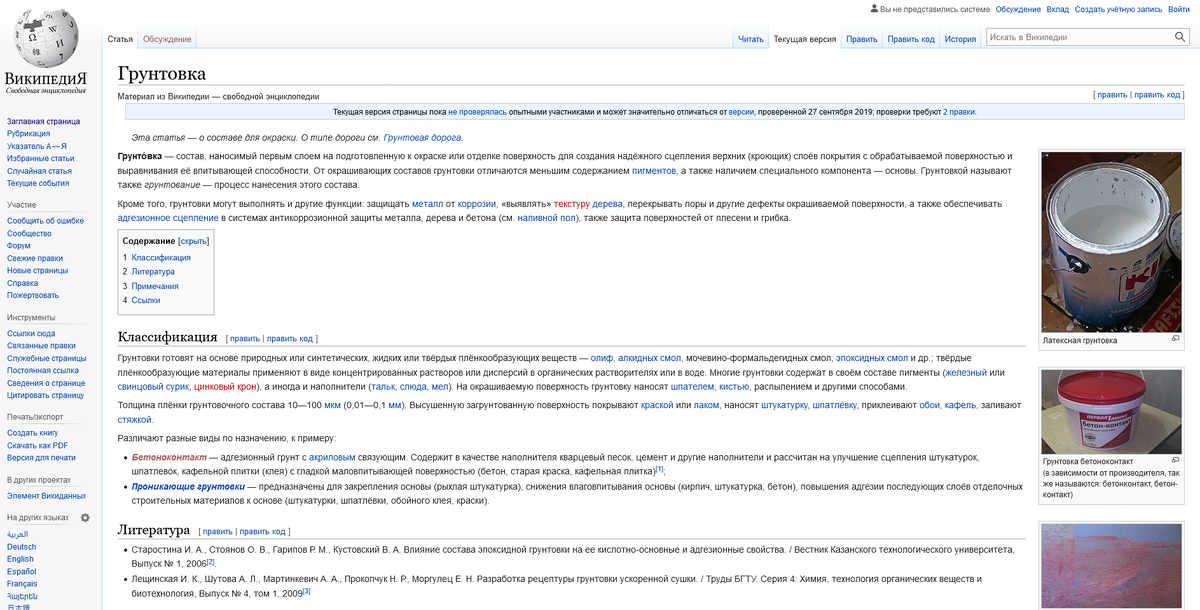
Task: Open Служебные страницы link
Action: pos(46,358)
